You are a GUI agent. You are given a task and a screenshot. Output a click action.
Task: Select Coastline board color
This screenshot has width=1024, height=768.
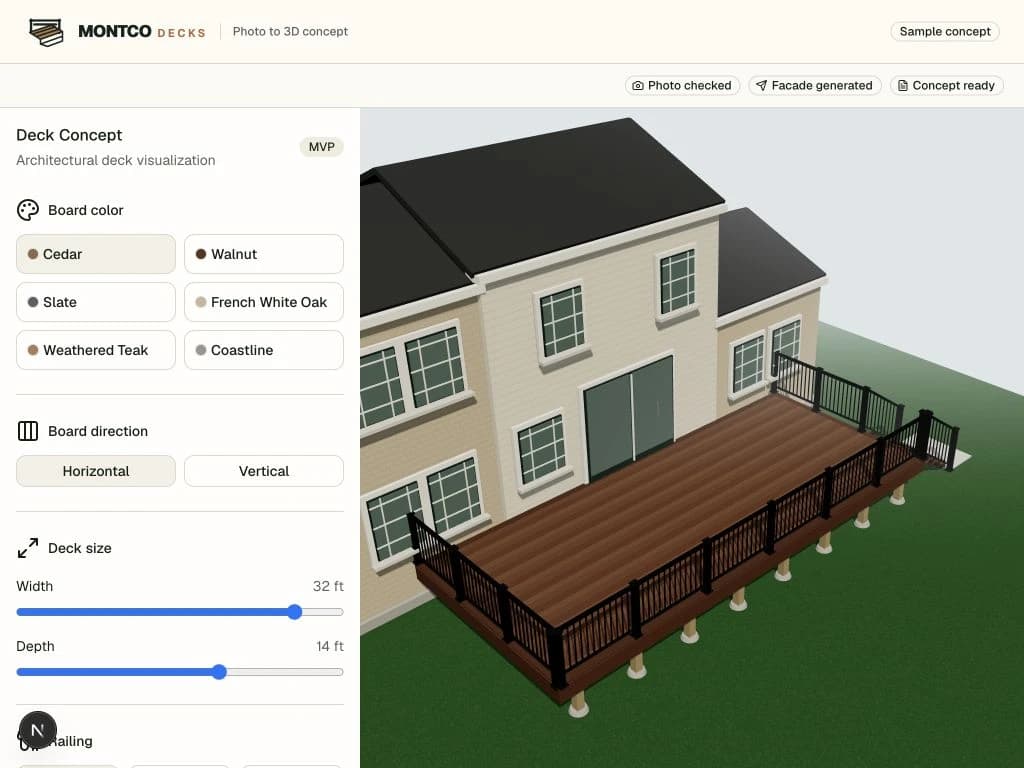(264, 350)
